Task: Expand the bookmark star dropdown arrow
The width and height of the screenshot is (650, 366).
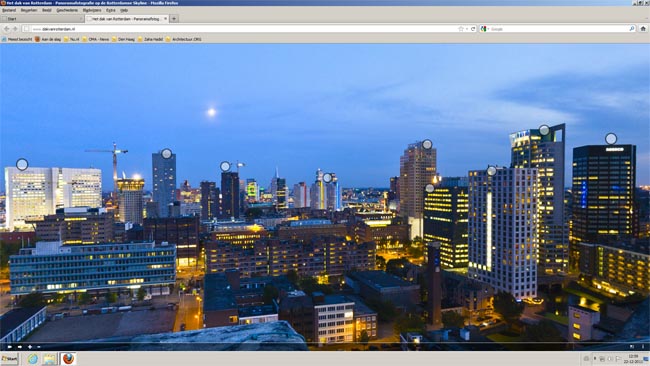Action: pos(467,29)
